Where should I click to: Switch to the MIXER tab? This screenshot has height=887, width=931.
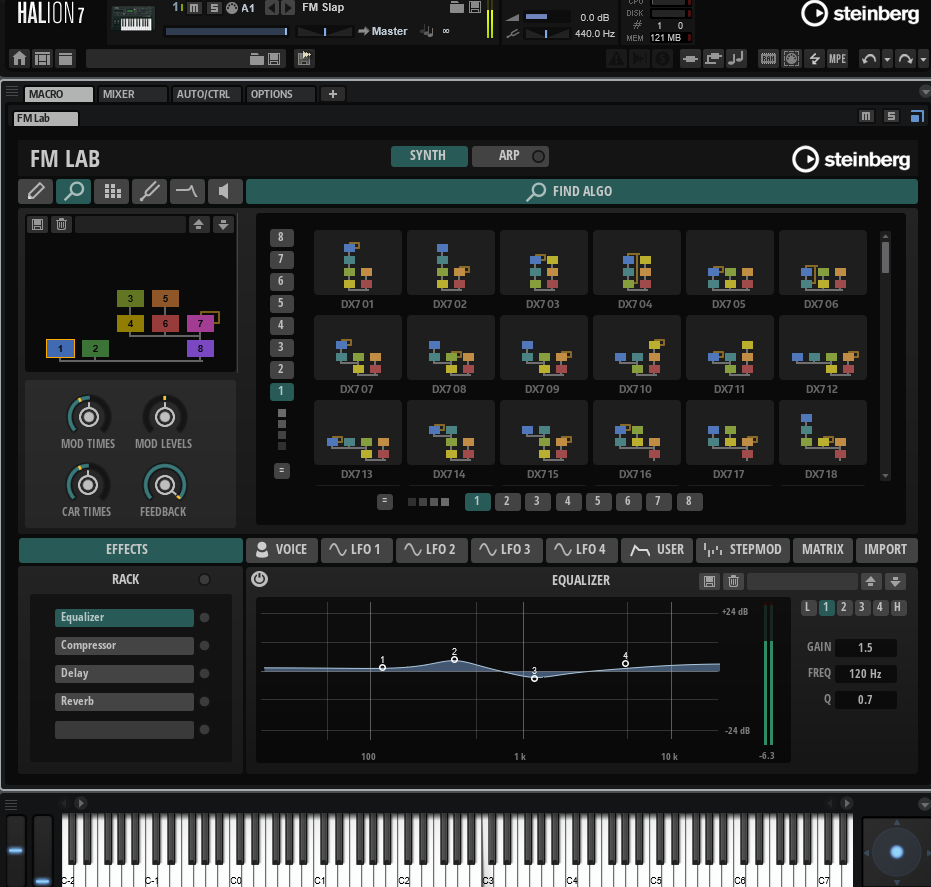pos(132,94)
